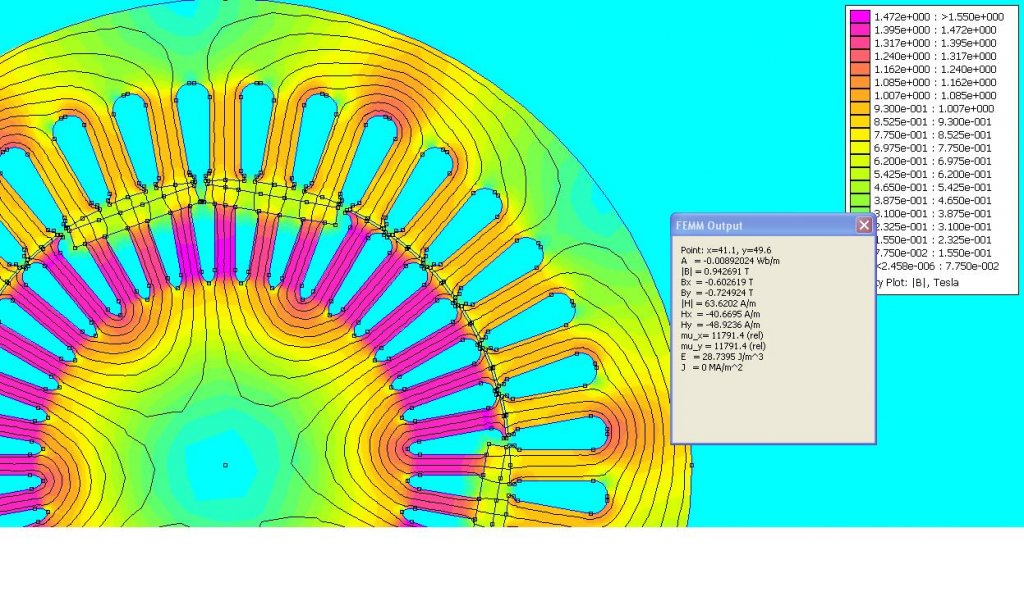Click the FEMM Output title bar

point(773,225)
